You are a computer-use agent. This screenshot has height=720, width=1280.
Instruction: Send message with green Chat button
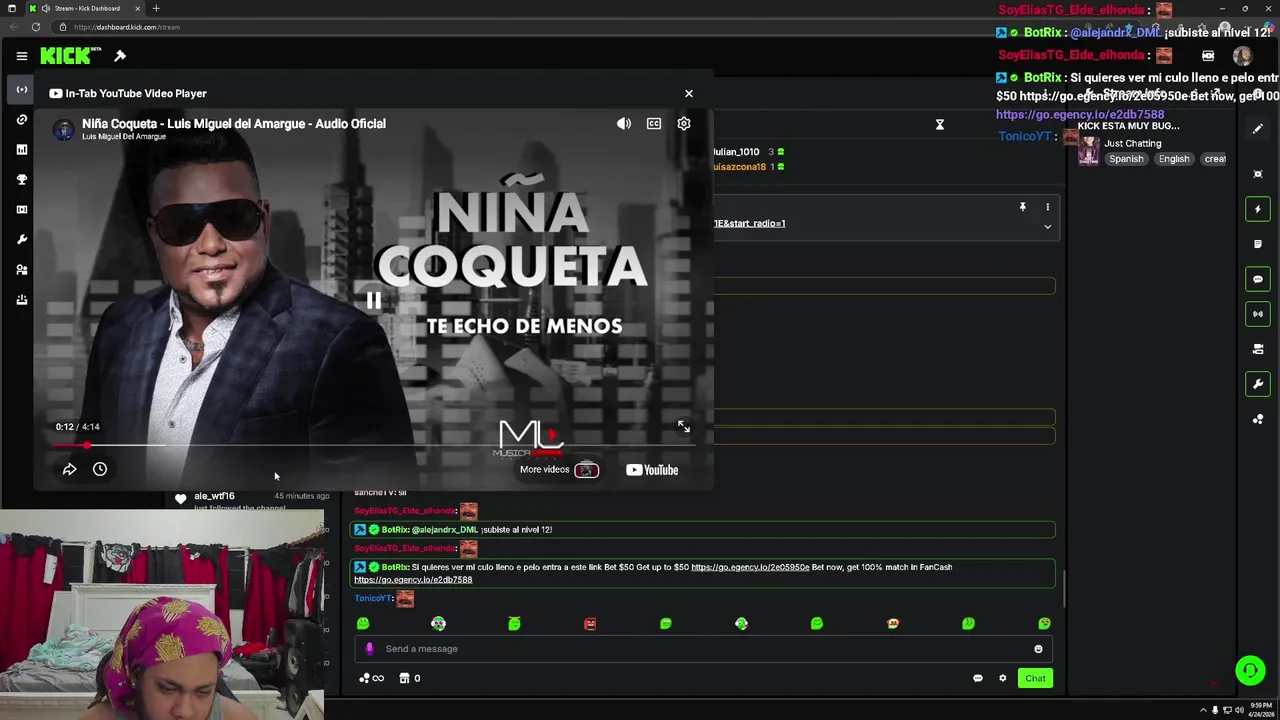point(1035,679)
